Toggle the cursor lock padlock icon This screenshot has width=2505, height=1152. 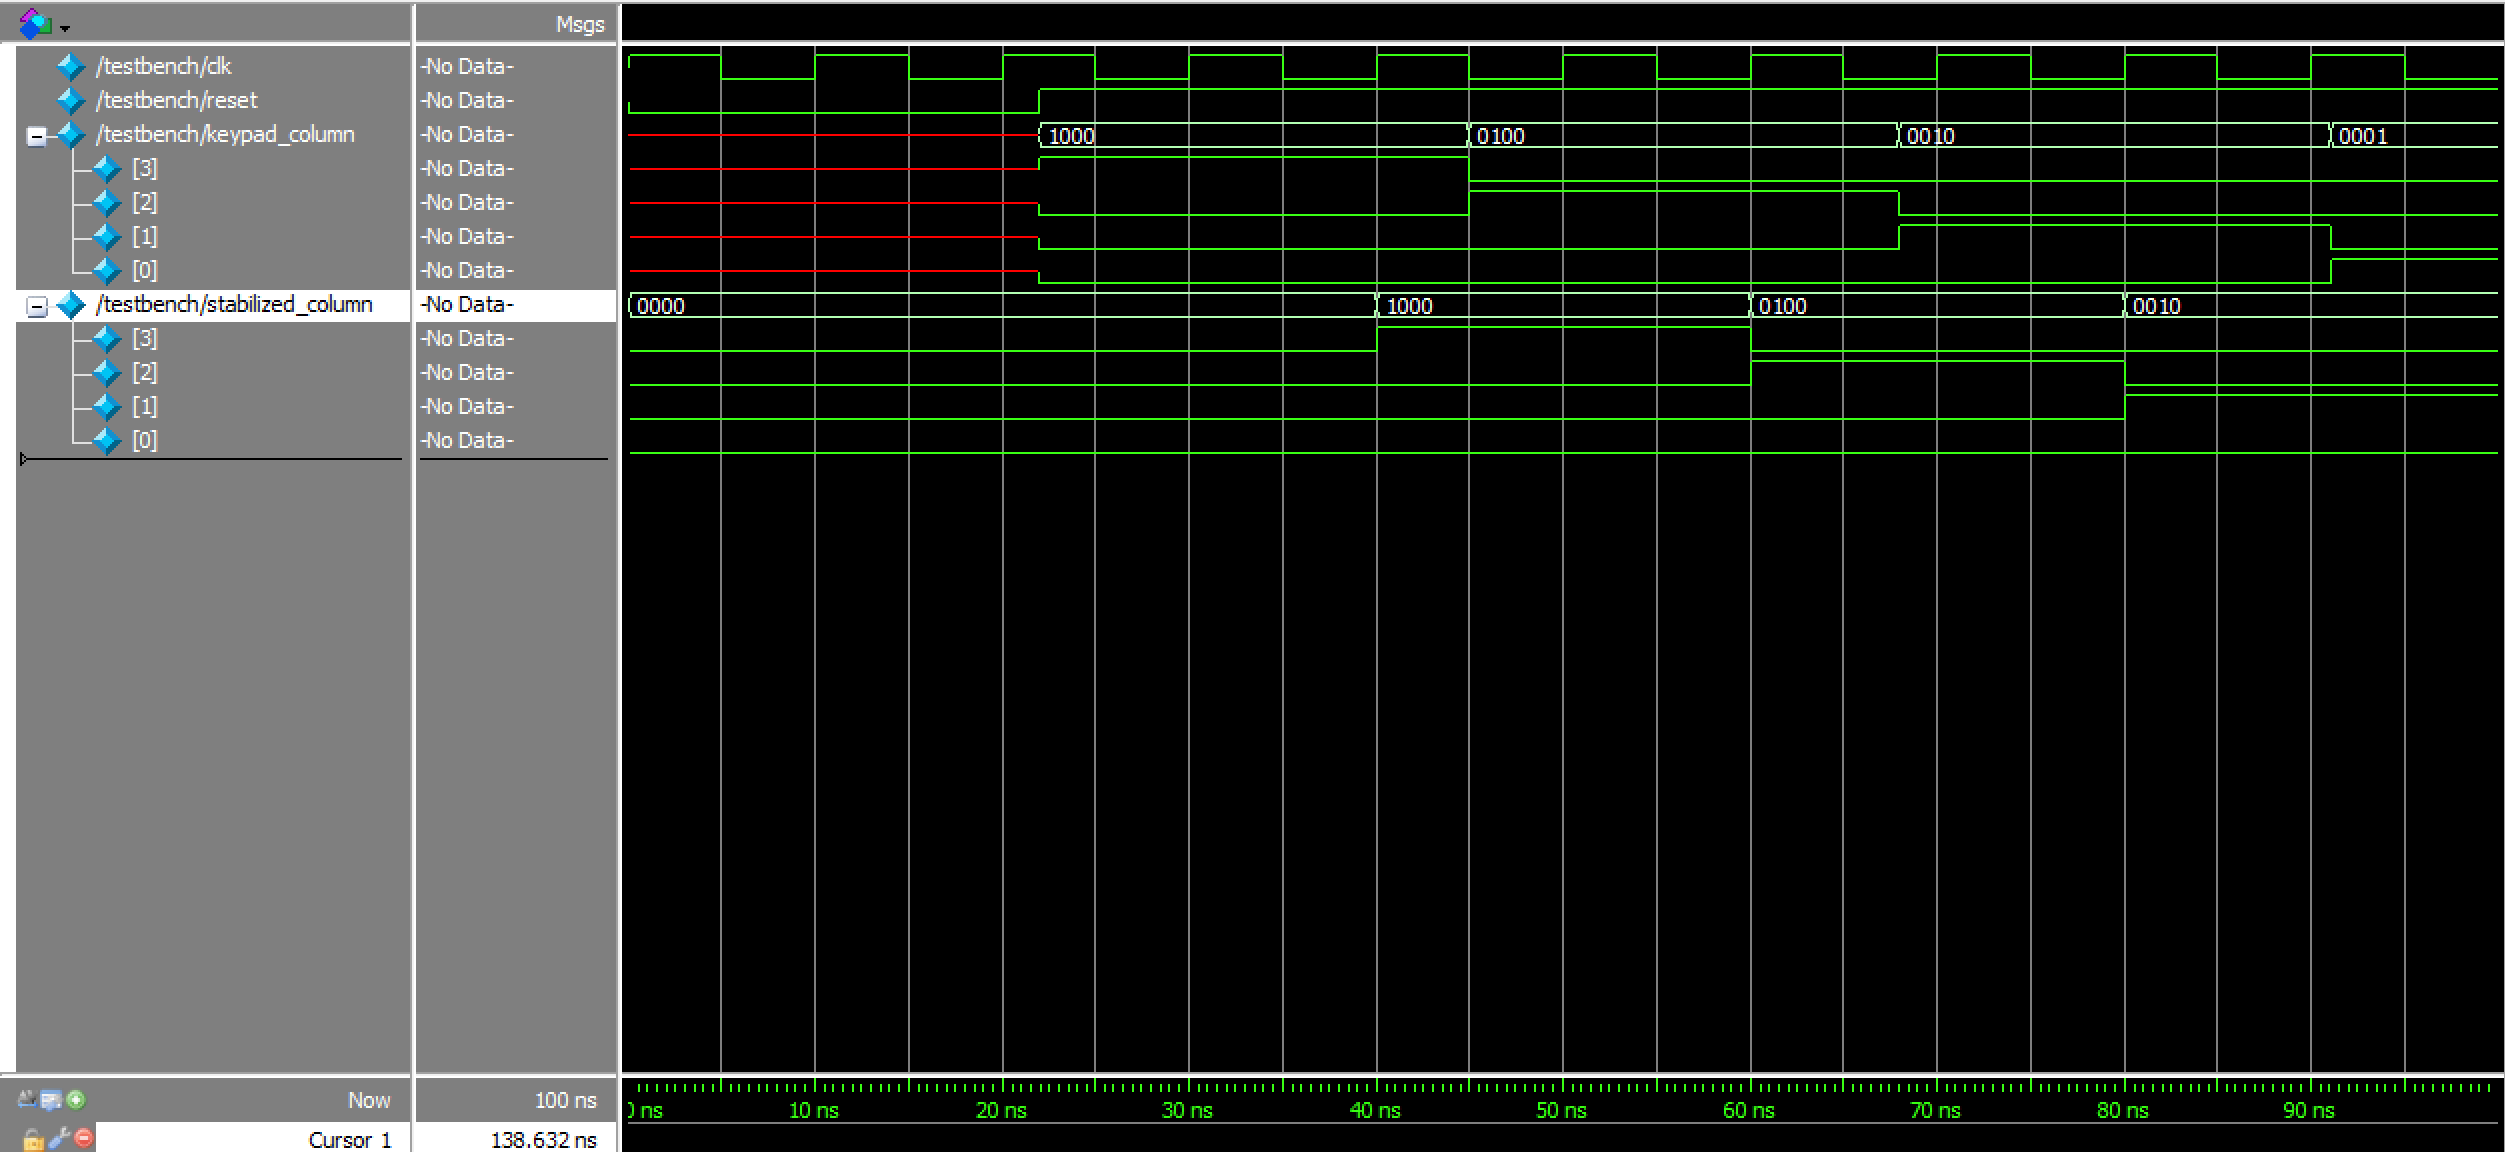click(32, 1139)
